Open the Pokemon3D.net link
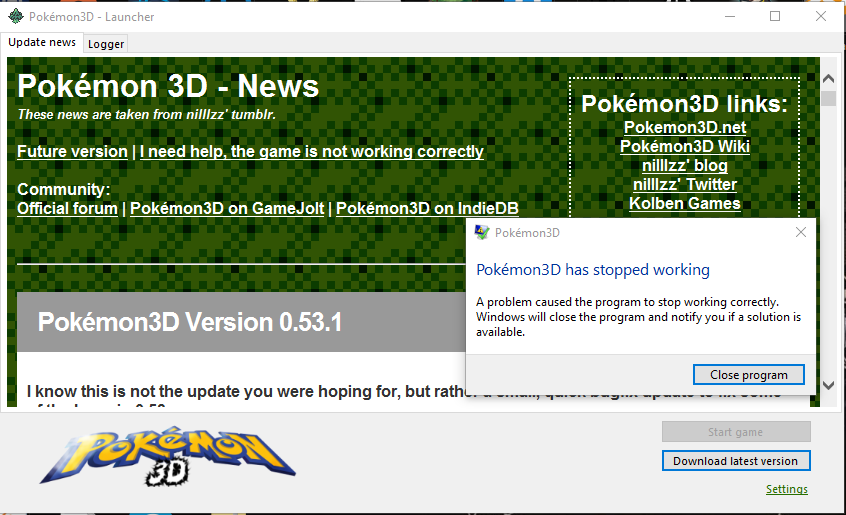Screen dimensions: 846x515 point(685,127)
